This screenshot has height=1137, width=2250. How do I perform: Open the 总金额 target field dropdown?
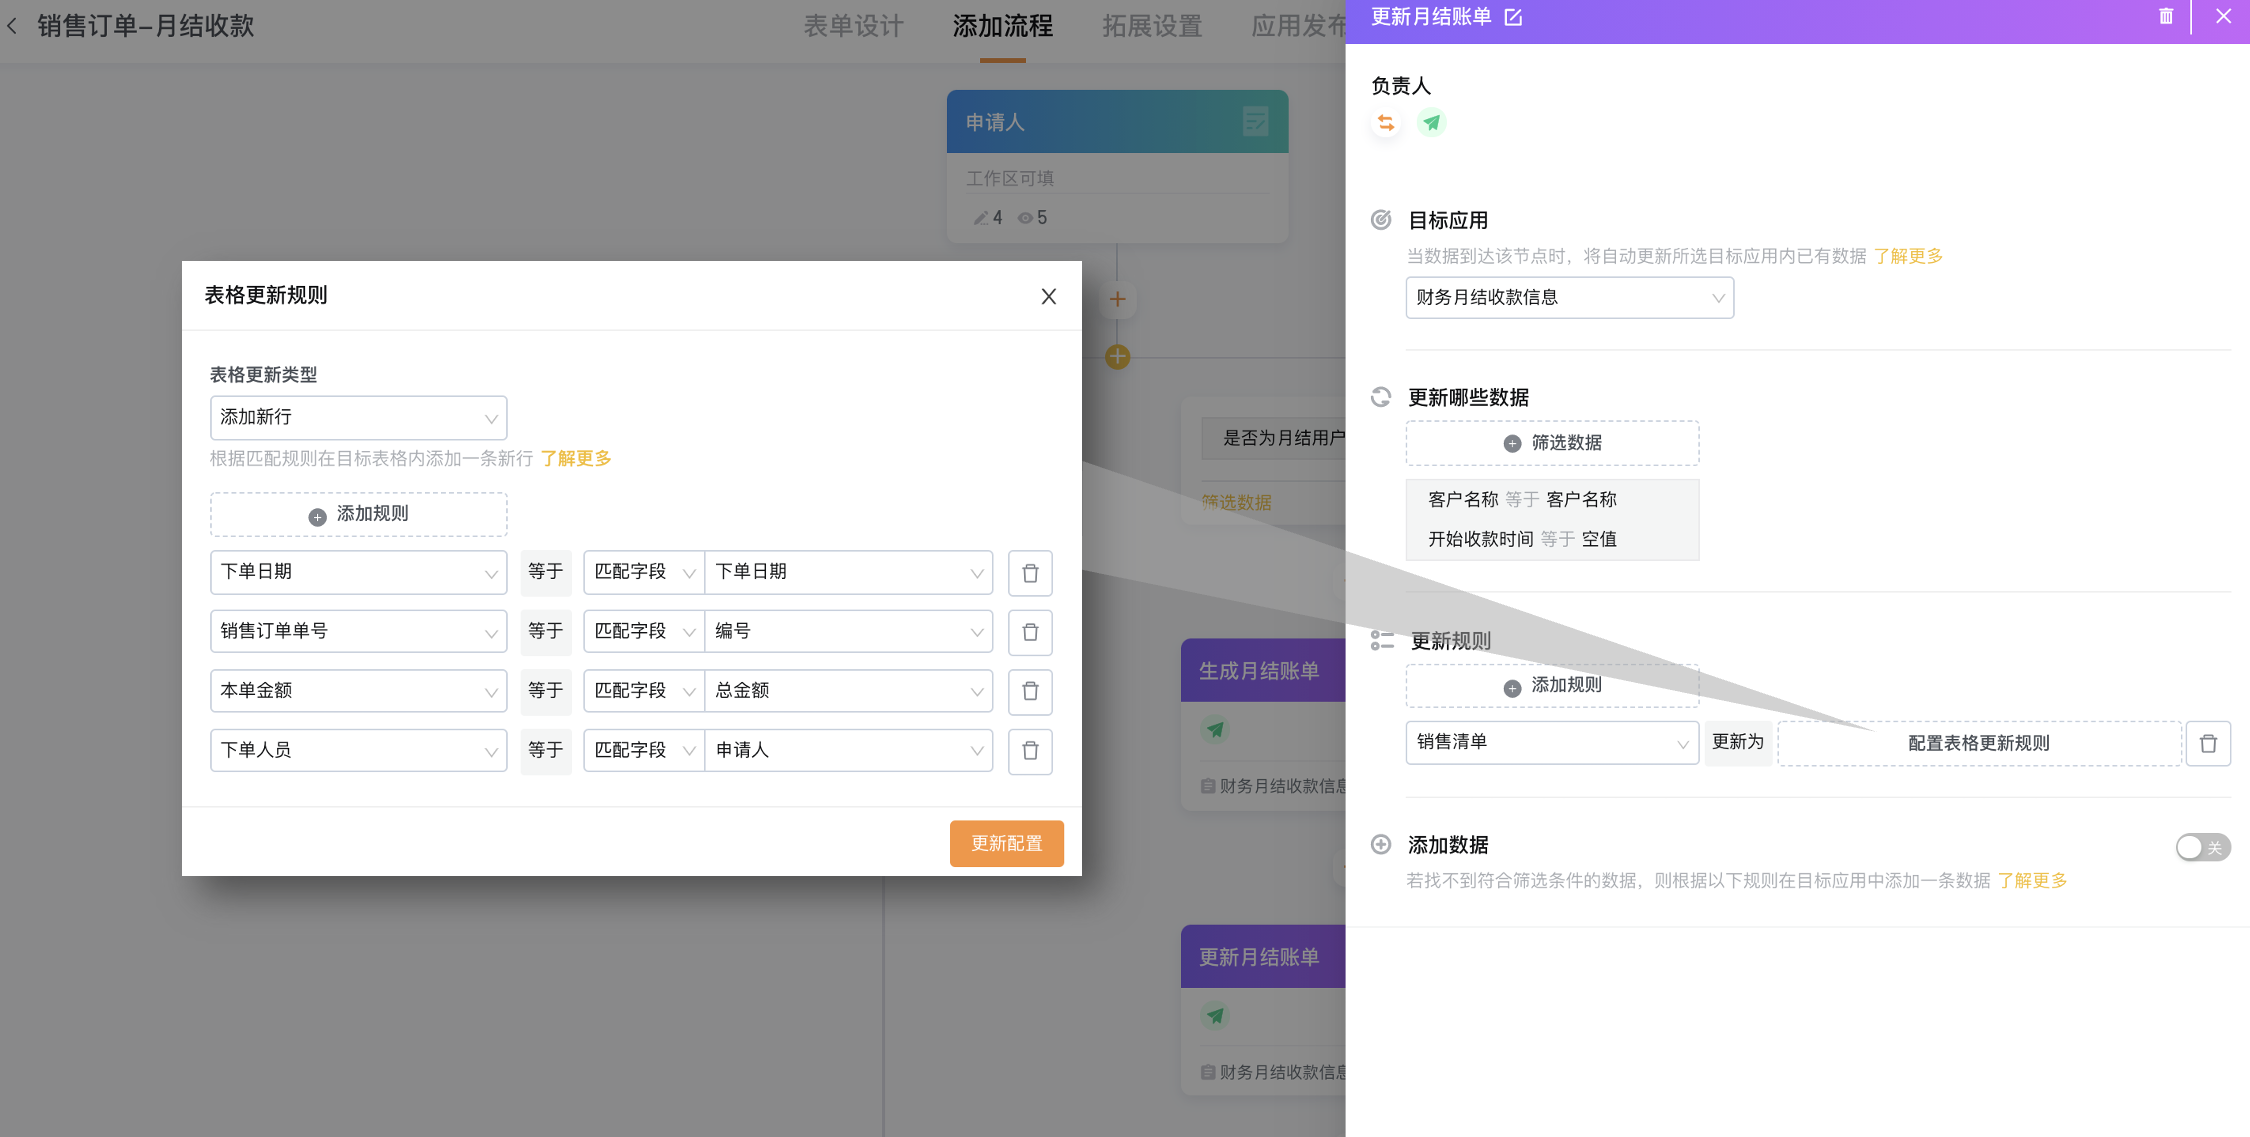pos(849,691)
